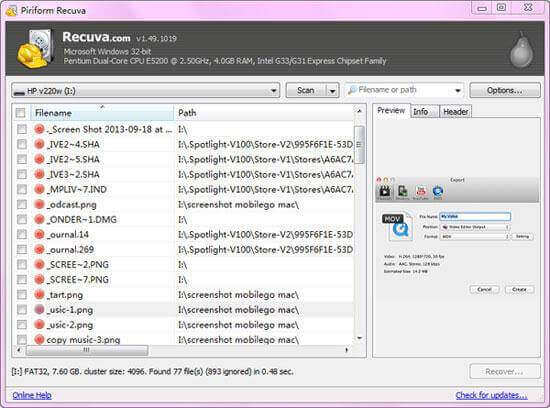550x408 pixels.
Task: Check the box for _SCREE~2.PNG
Action: click(x=22, y=264)
